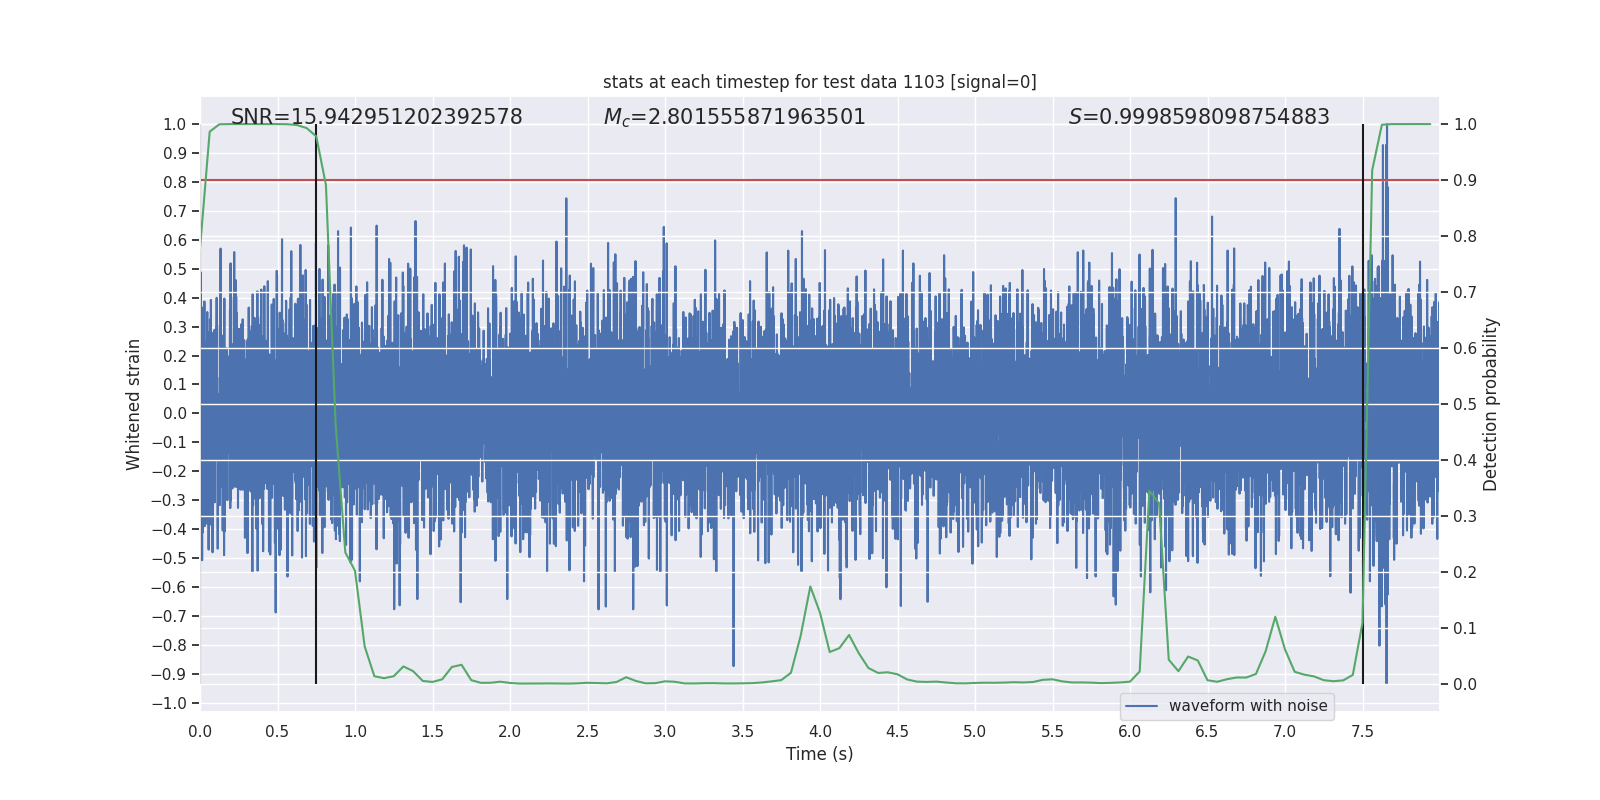The height and width of the screenshot is (800, 1600).
Task: Click the green curve peak near 3.9 s
Action: [810, 588]
